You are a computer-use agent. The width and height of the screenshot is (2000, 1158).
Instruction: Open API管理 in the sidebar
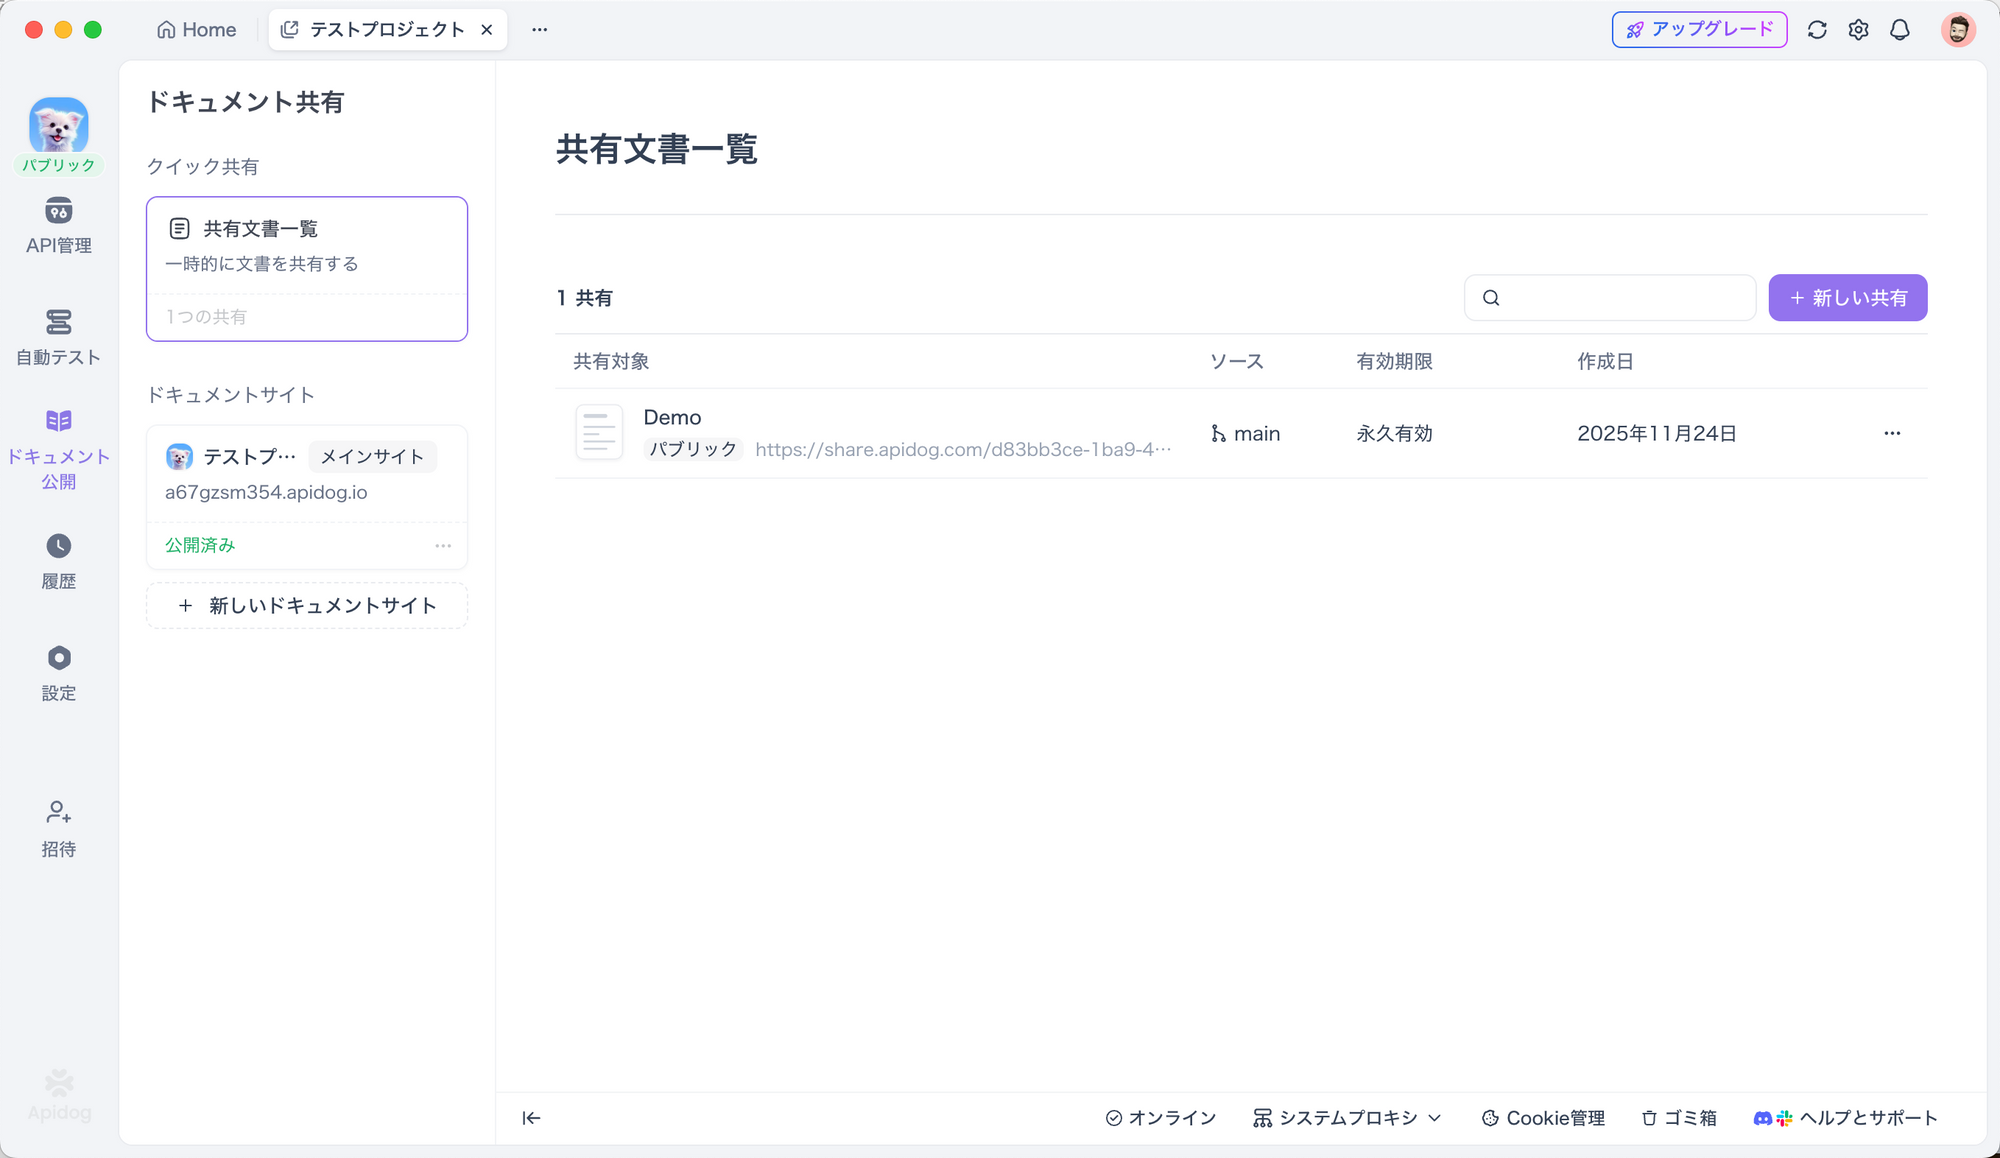(58, 226)
